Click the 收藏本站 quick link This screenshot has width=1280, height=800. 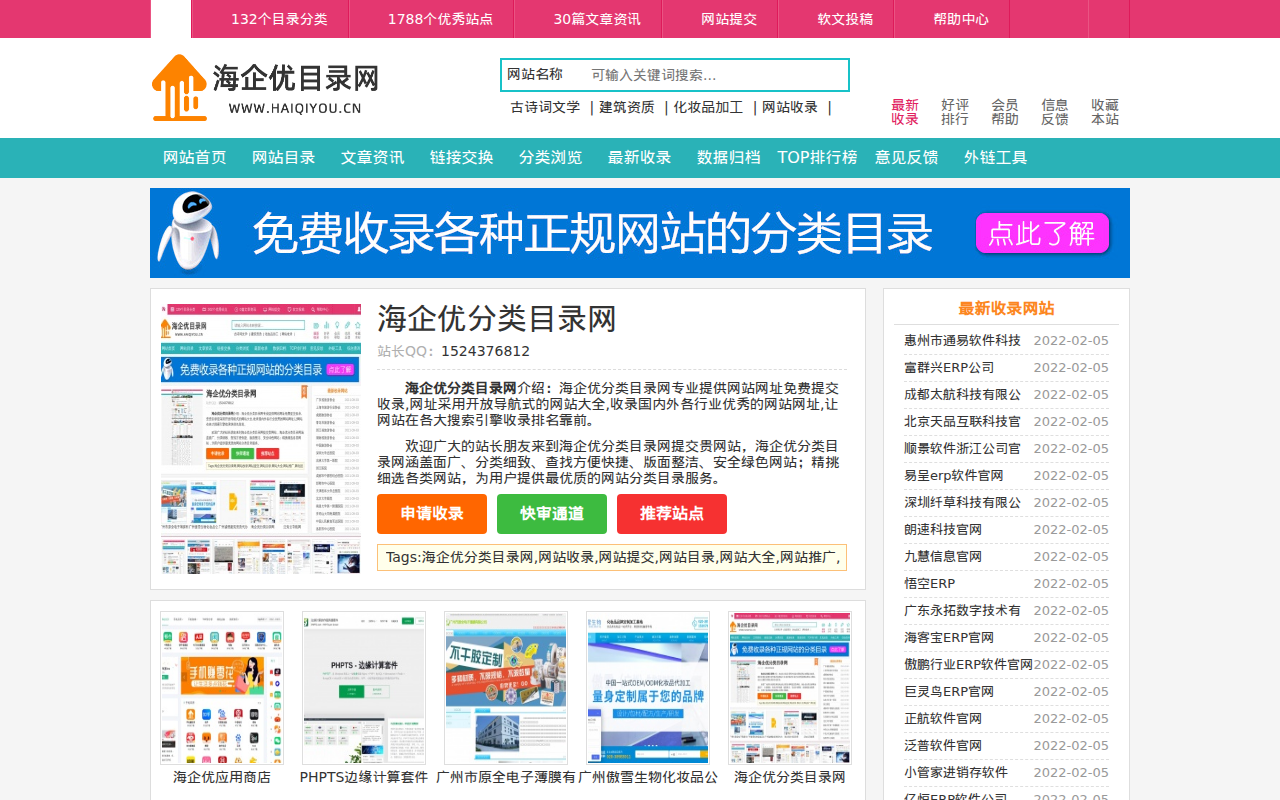(x=1104, y=112)
